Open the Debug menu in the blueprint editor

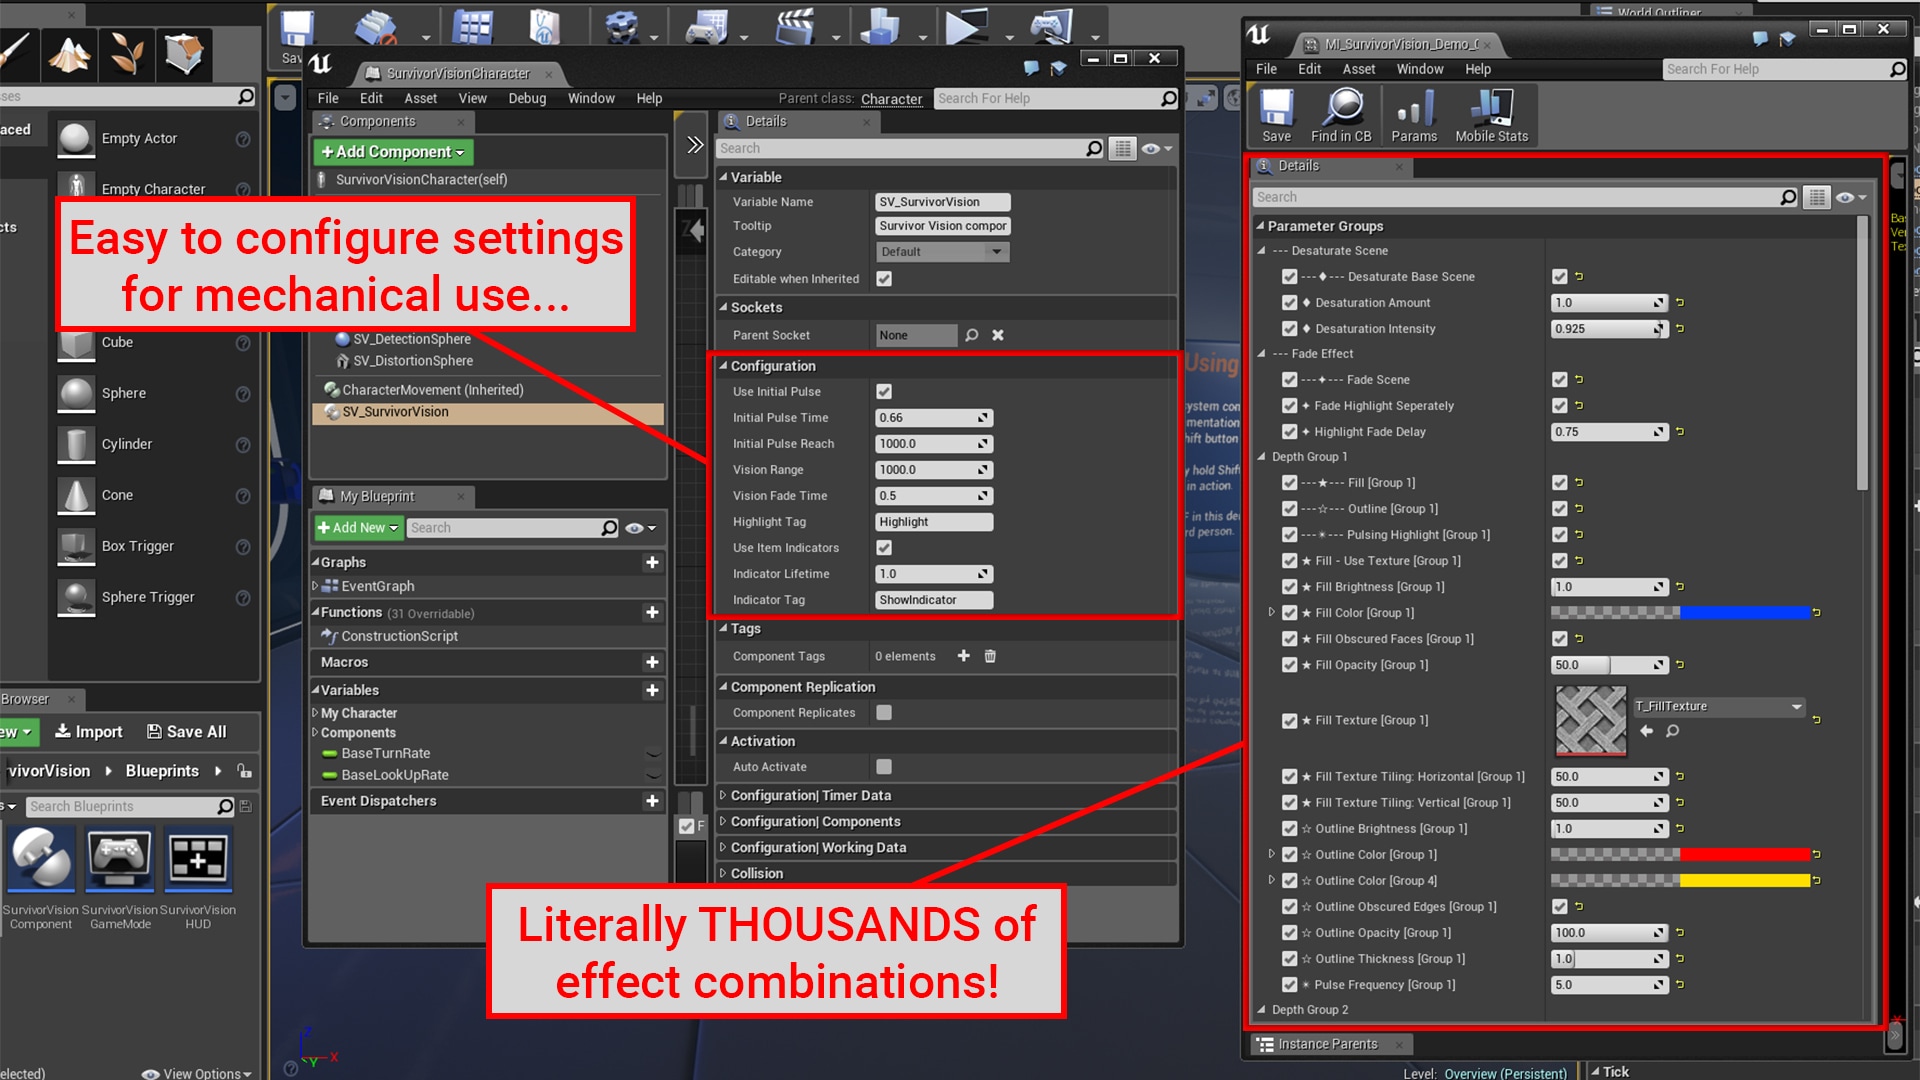[527, 98]
